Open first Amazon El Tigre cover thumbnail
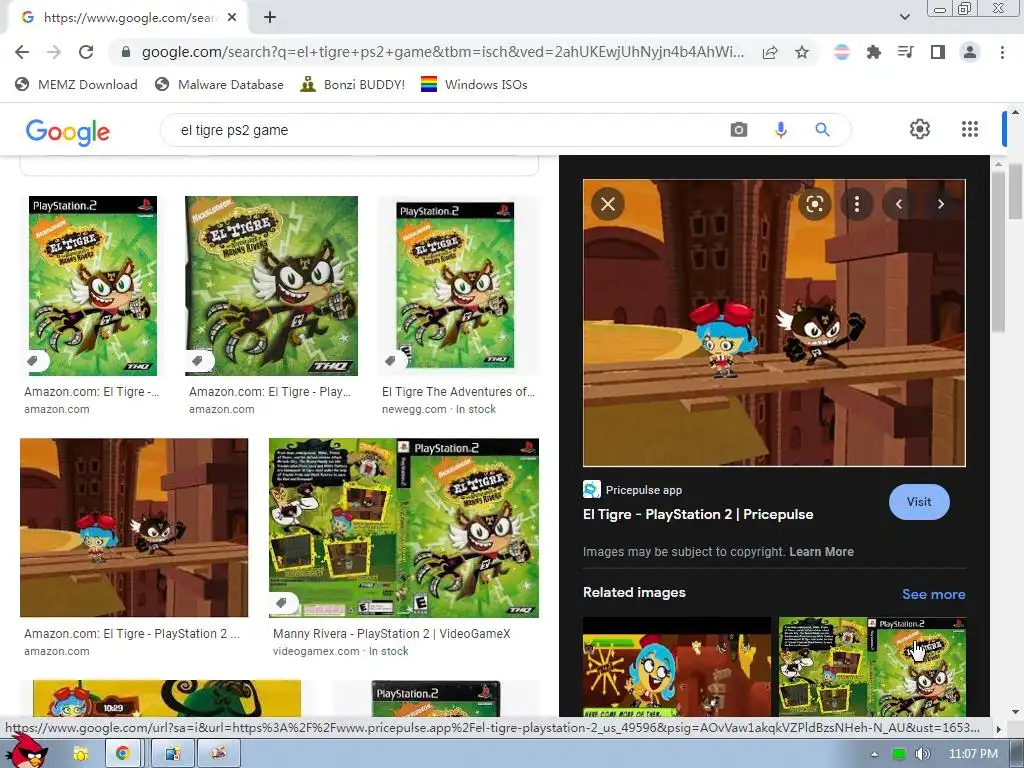This screenshot has width=1024, height=768. click(x=93, y=286)
